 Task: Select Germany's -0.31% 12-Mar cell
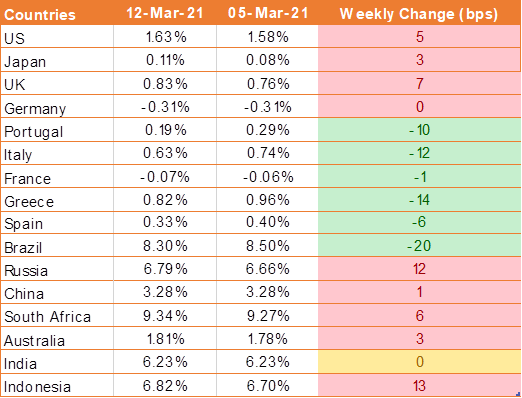165,107
